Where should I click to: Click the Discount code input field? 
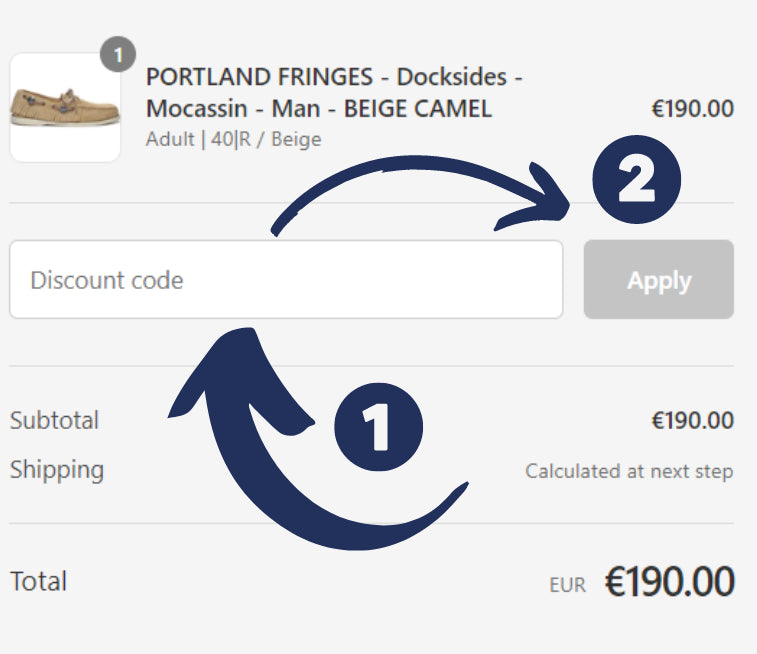(x=285, y=280)
